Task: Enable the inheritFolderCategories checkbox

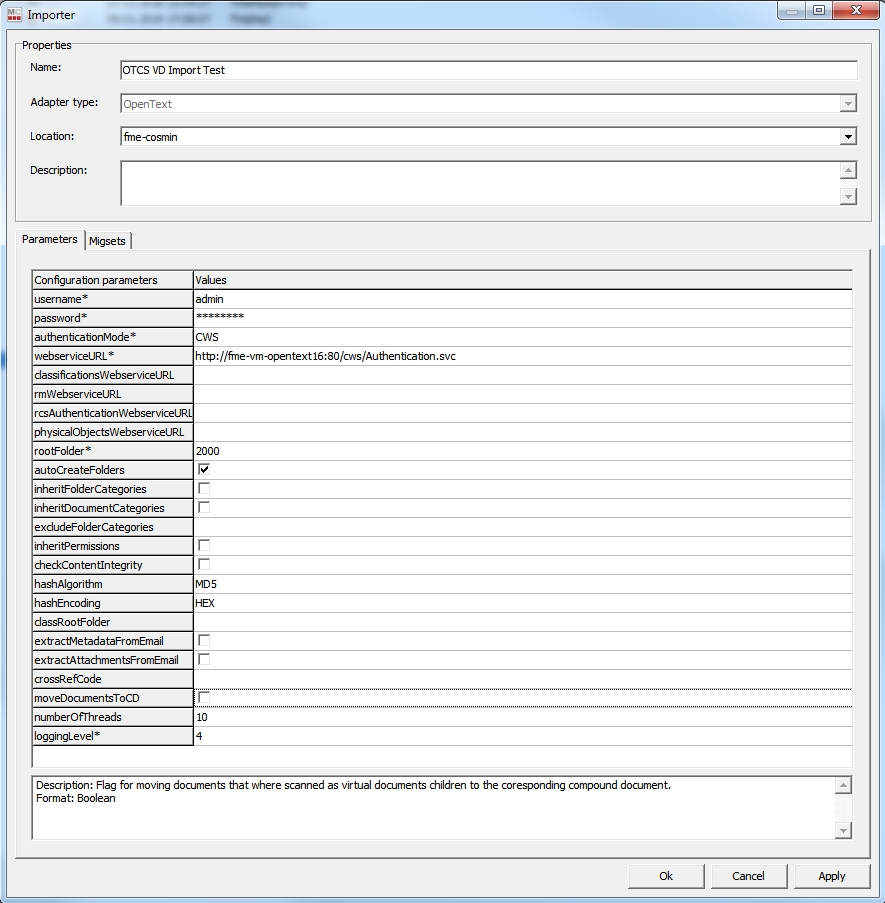Action: (x=204, y=489)
